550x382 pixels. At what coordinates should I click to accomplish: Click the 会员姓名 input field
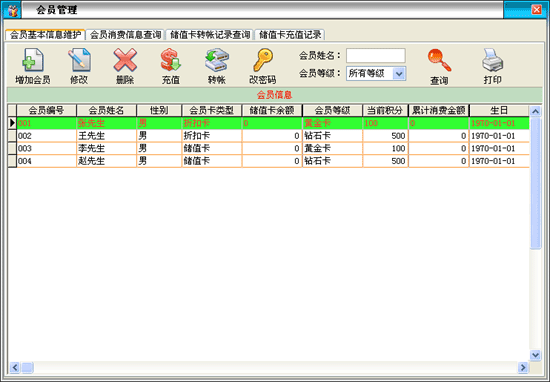click(376, 55)
